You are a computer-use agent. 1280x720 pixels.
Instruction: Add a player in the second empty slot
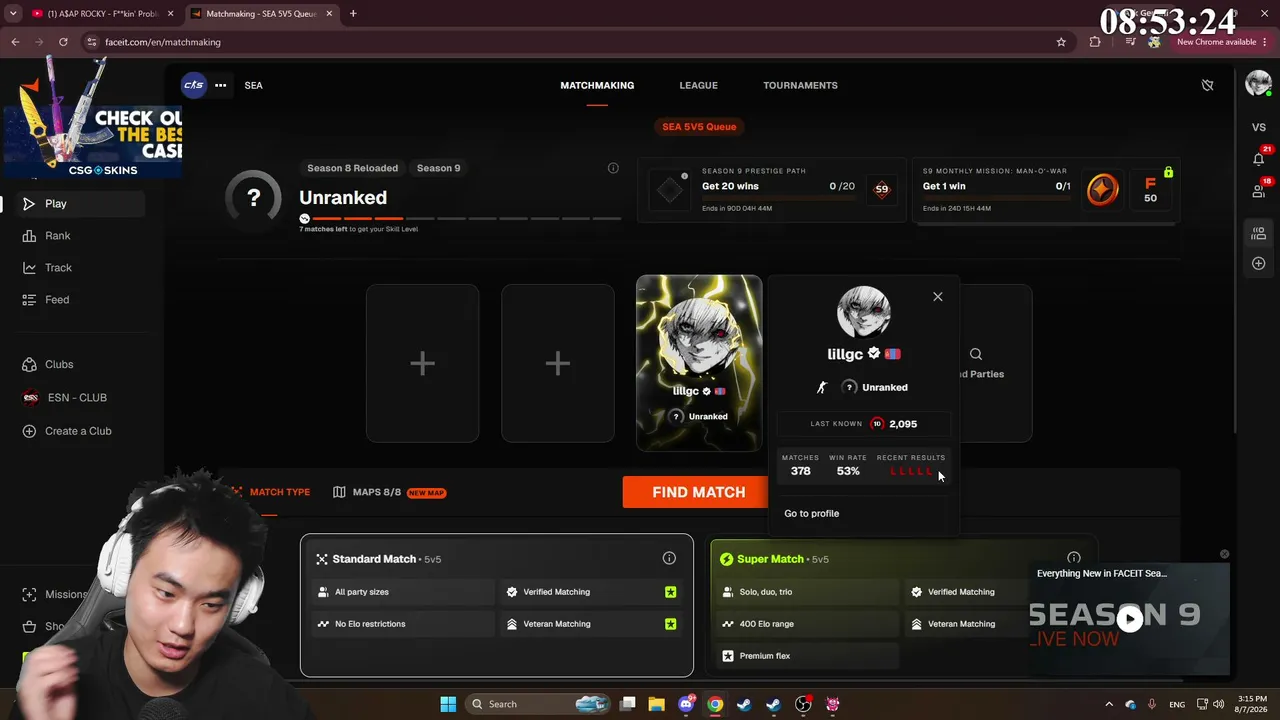[x=557, y=363]
